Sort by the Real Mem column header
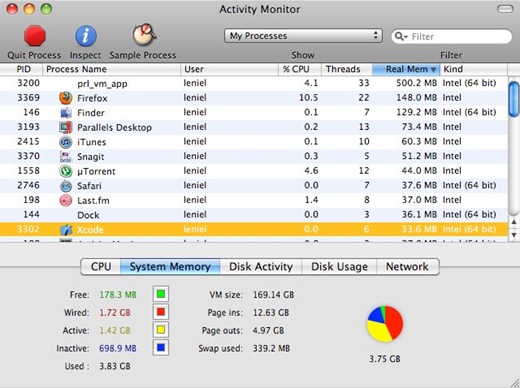Image resolution: width=520 pixels, height=388 pixels. pos(406,69)
